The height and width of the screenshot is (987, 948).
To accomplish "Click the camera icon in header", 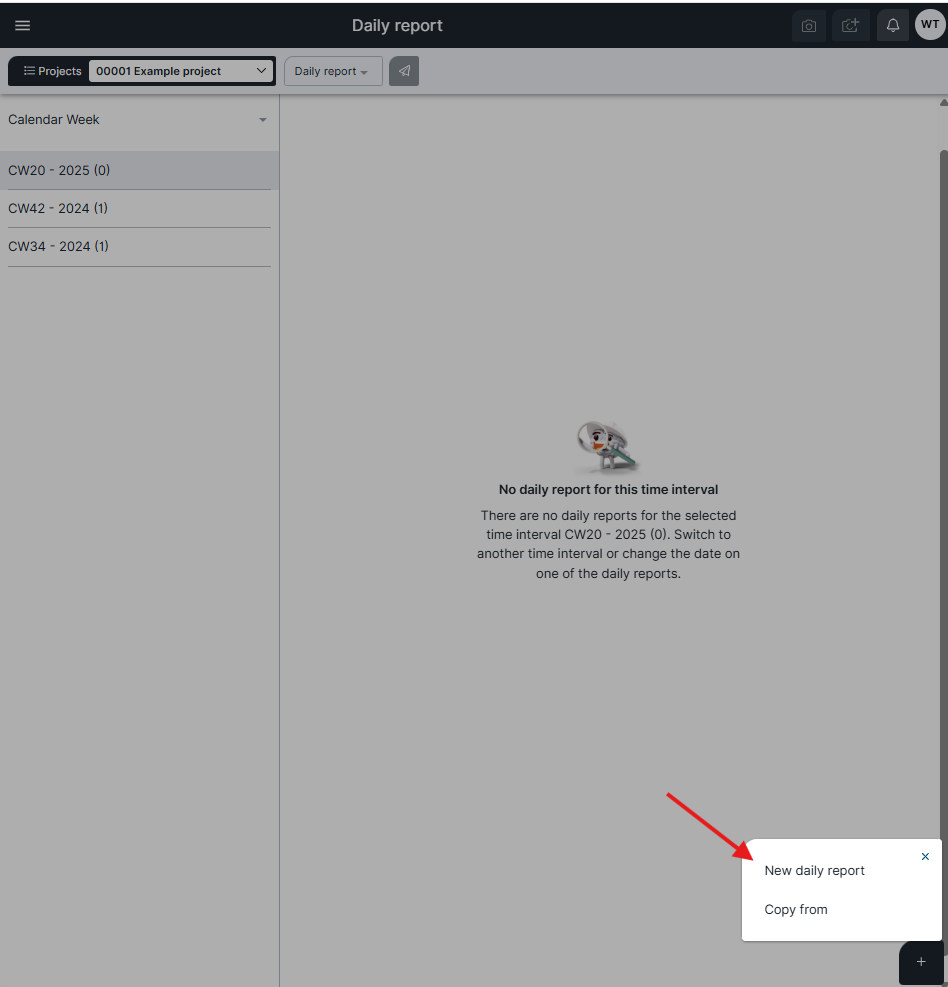I will click(809, 26).
